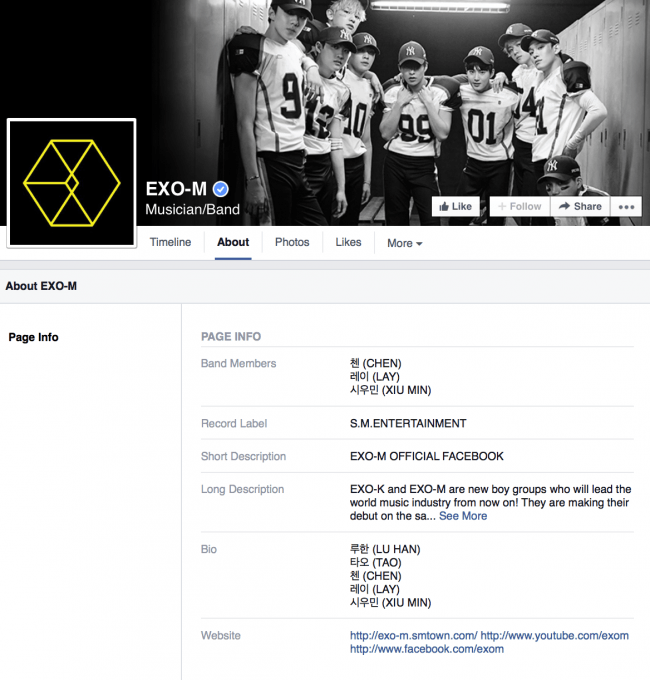Image resolution: width=650 pixels, height=680 pixels.
Task: Open the three-dot more options menu
Action: pos(626,206)
